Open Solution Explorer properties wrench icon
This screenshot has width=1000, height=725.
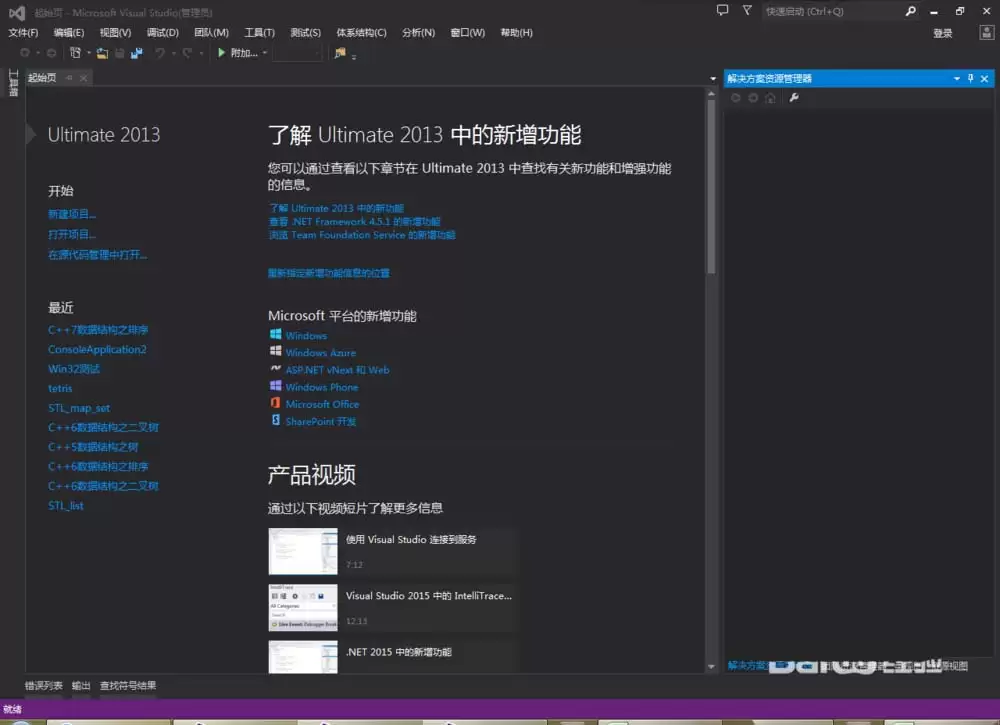click(794, 97)
